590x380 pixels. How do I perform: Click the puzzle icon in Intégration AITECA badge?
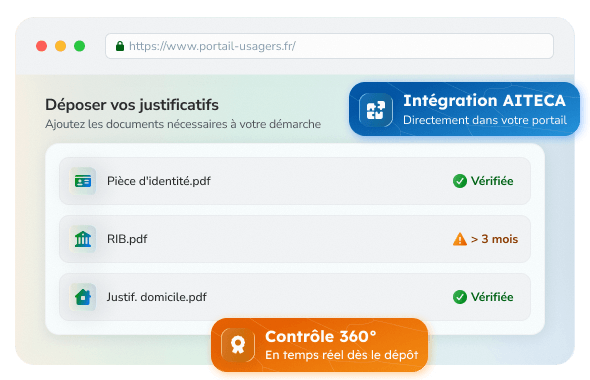[x=376, y=110]
